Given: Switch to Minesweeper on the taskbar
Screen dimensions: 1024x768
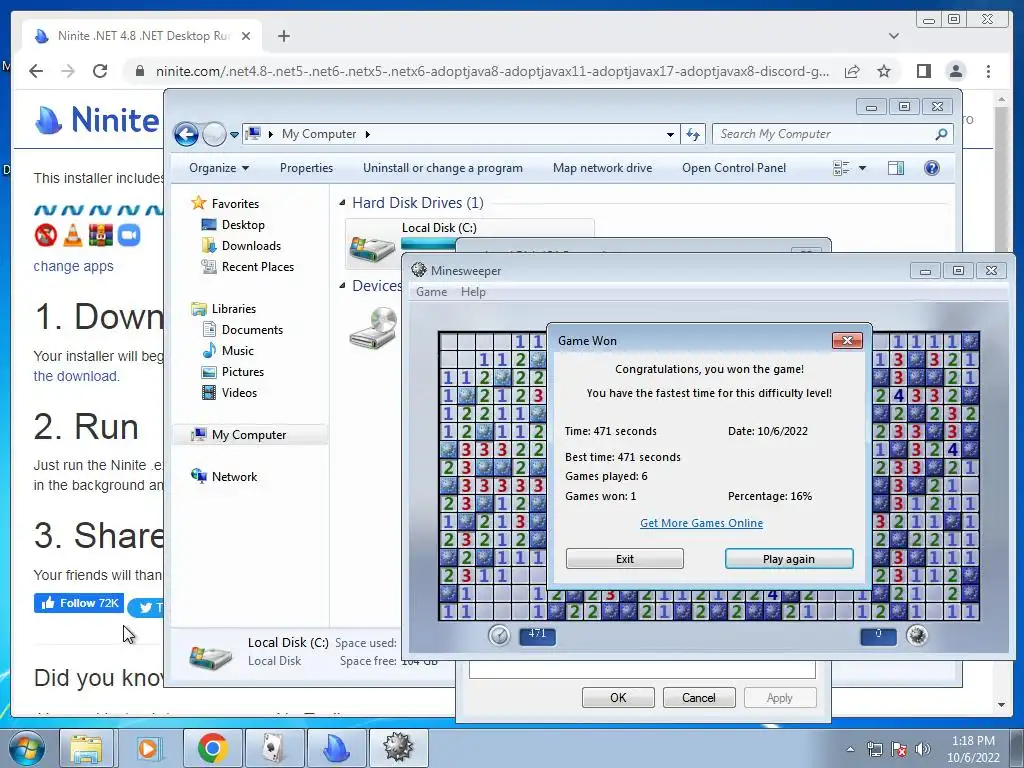Looking at the screenshot, I should click(398, 748).
